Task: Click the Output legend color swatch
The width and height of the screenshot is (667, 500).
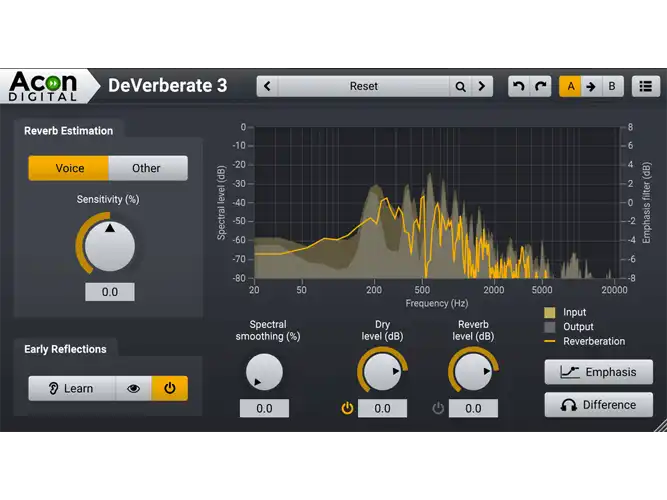Action: pos(550,327)
